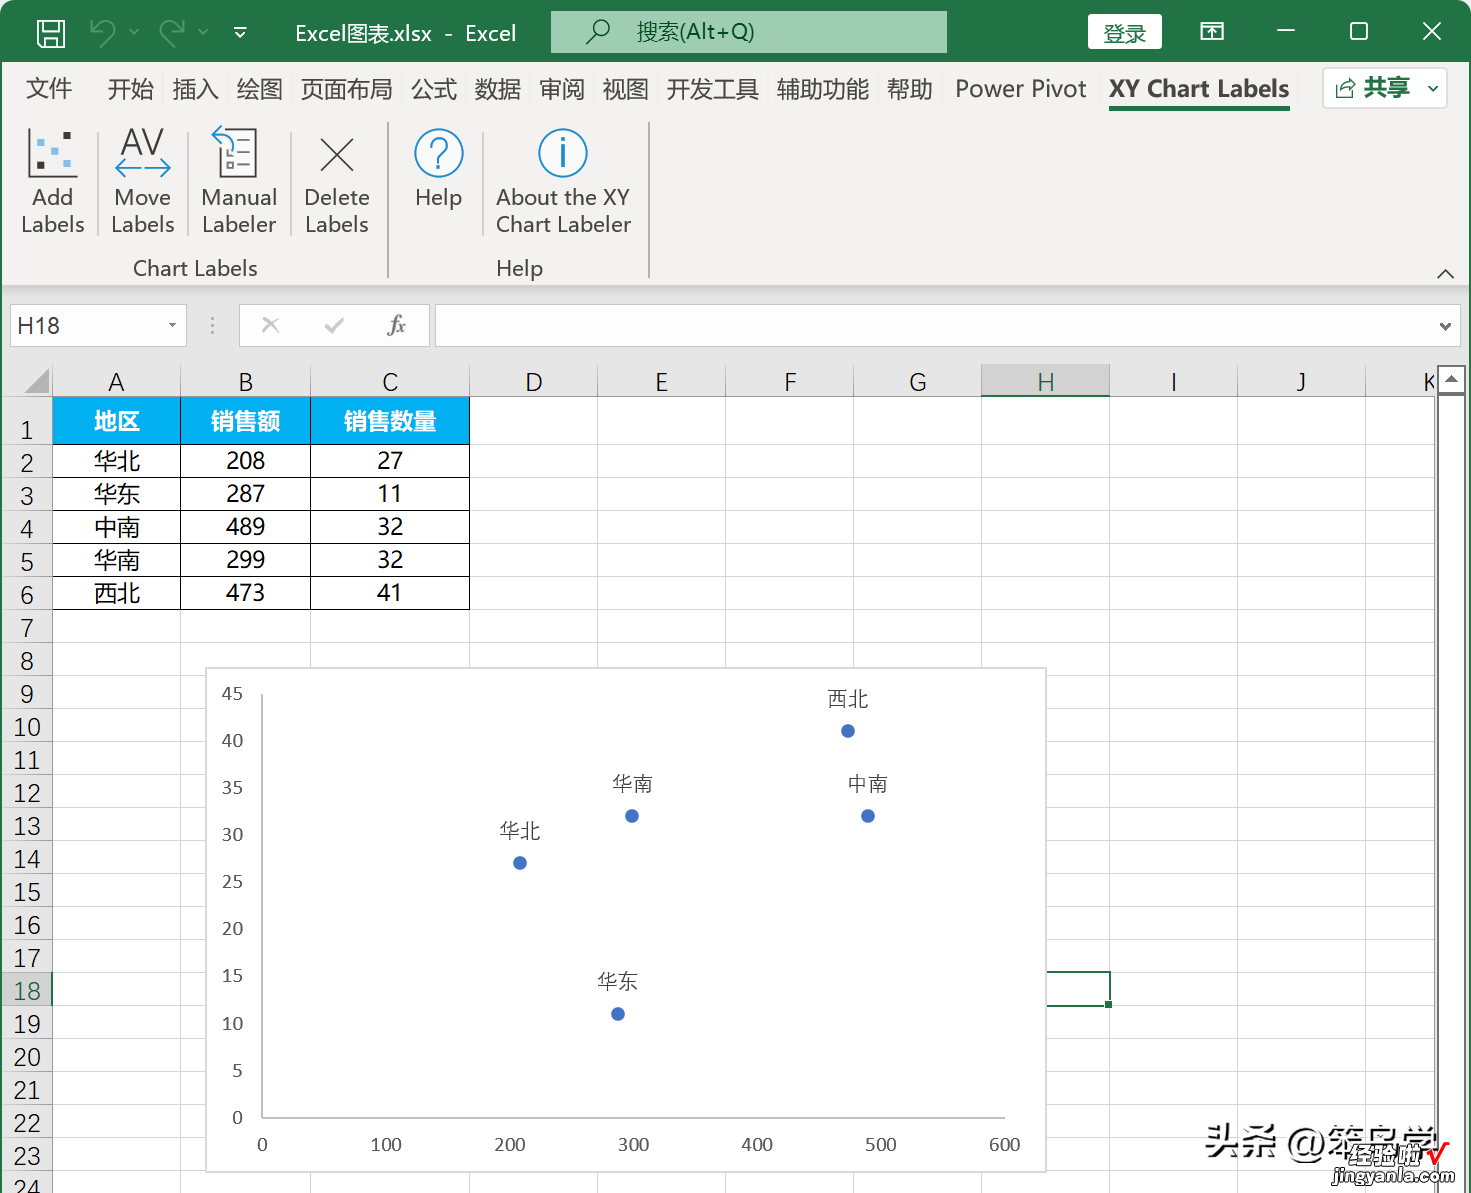Viewport: 1471px width, 1193px height.
Task: Expand the 共享 button dropdown arrow
Action: (x=1433, y=88)
